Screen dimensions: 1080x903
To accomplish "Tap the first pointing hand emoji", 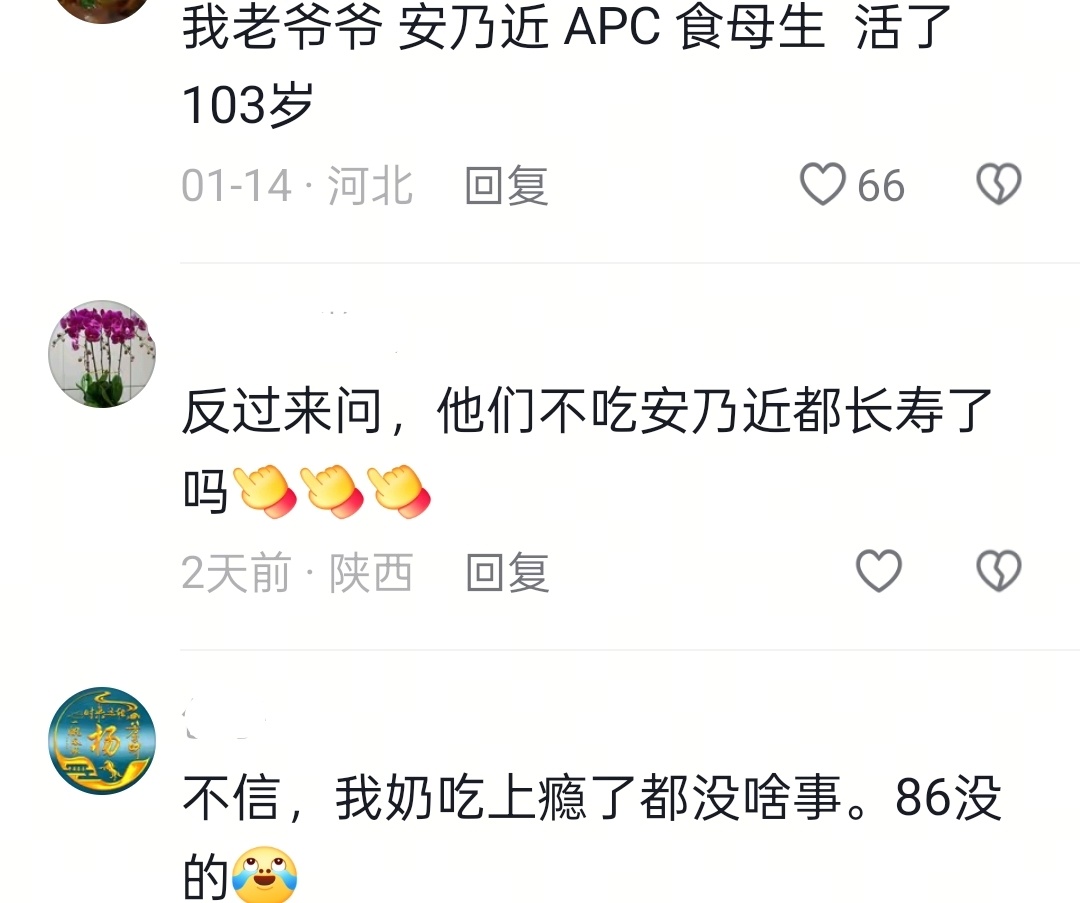I will (265, 491).
